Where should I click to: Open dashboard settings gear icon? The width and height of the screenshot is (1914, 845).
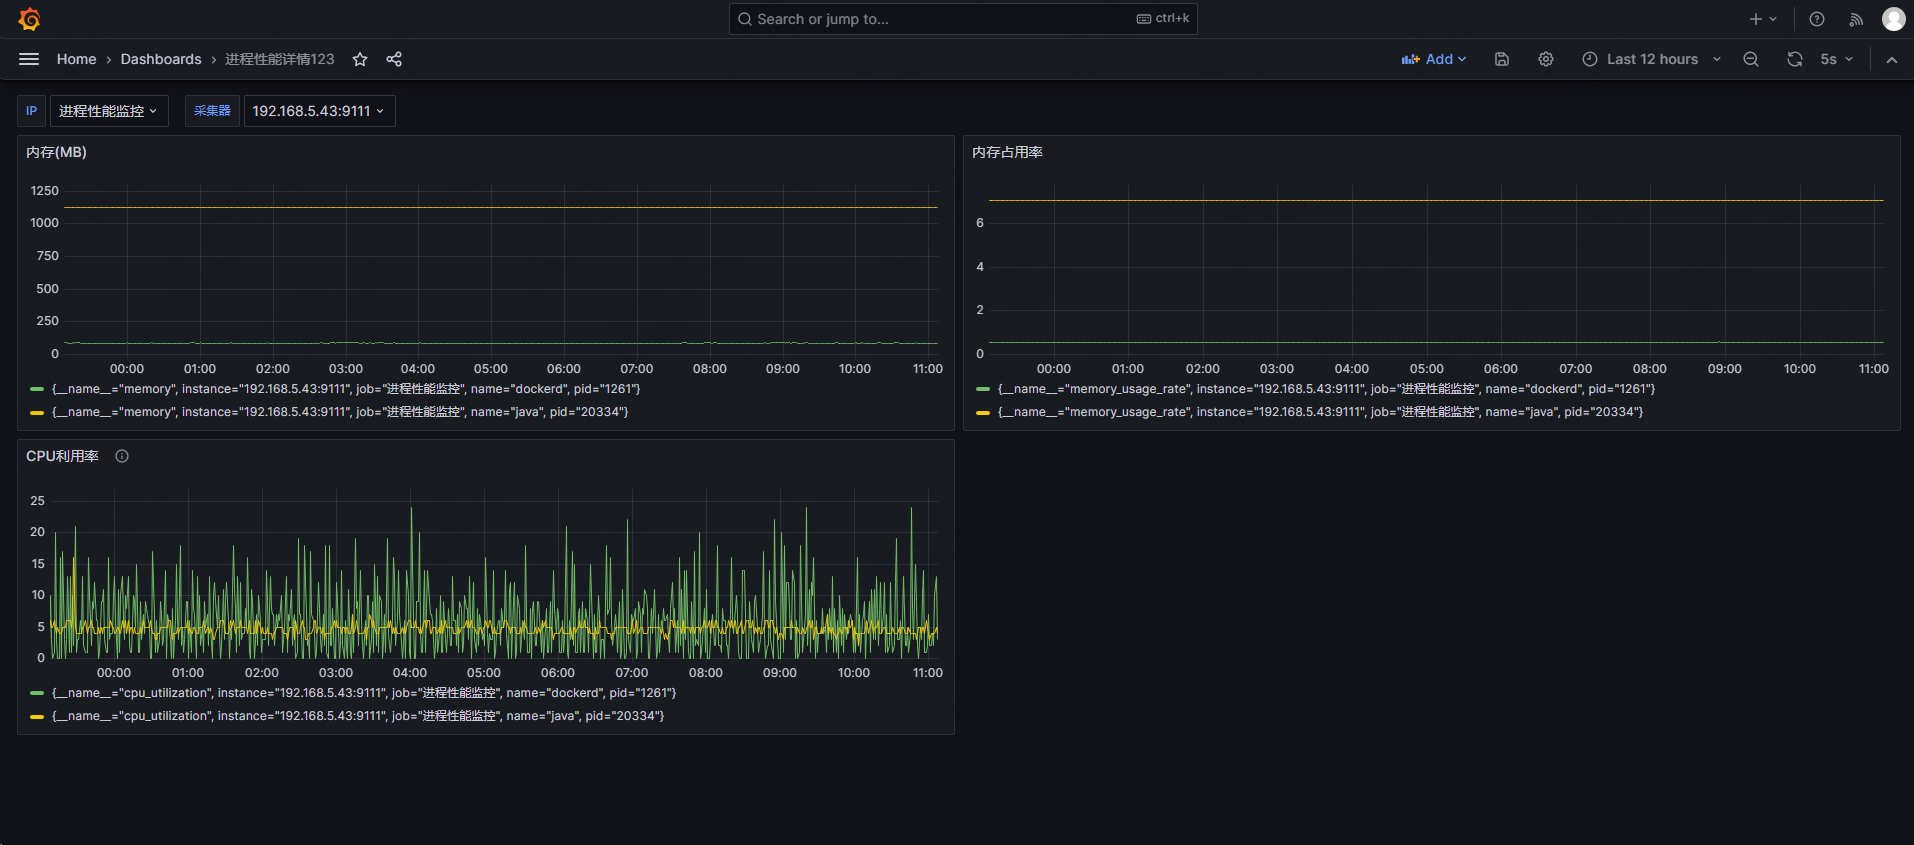click(x=1546, y=59)
